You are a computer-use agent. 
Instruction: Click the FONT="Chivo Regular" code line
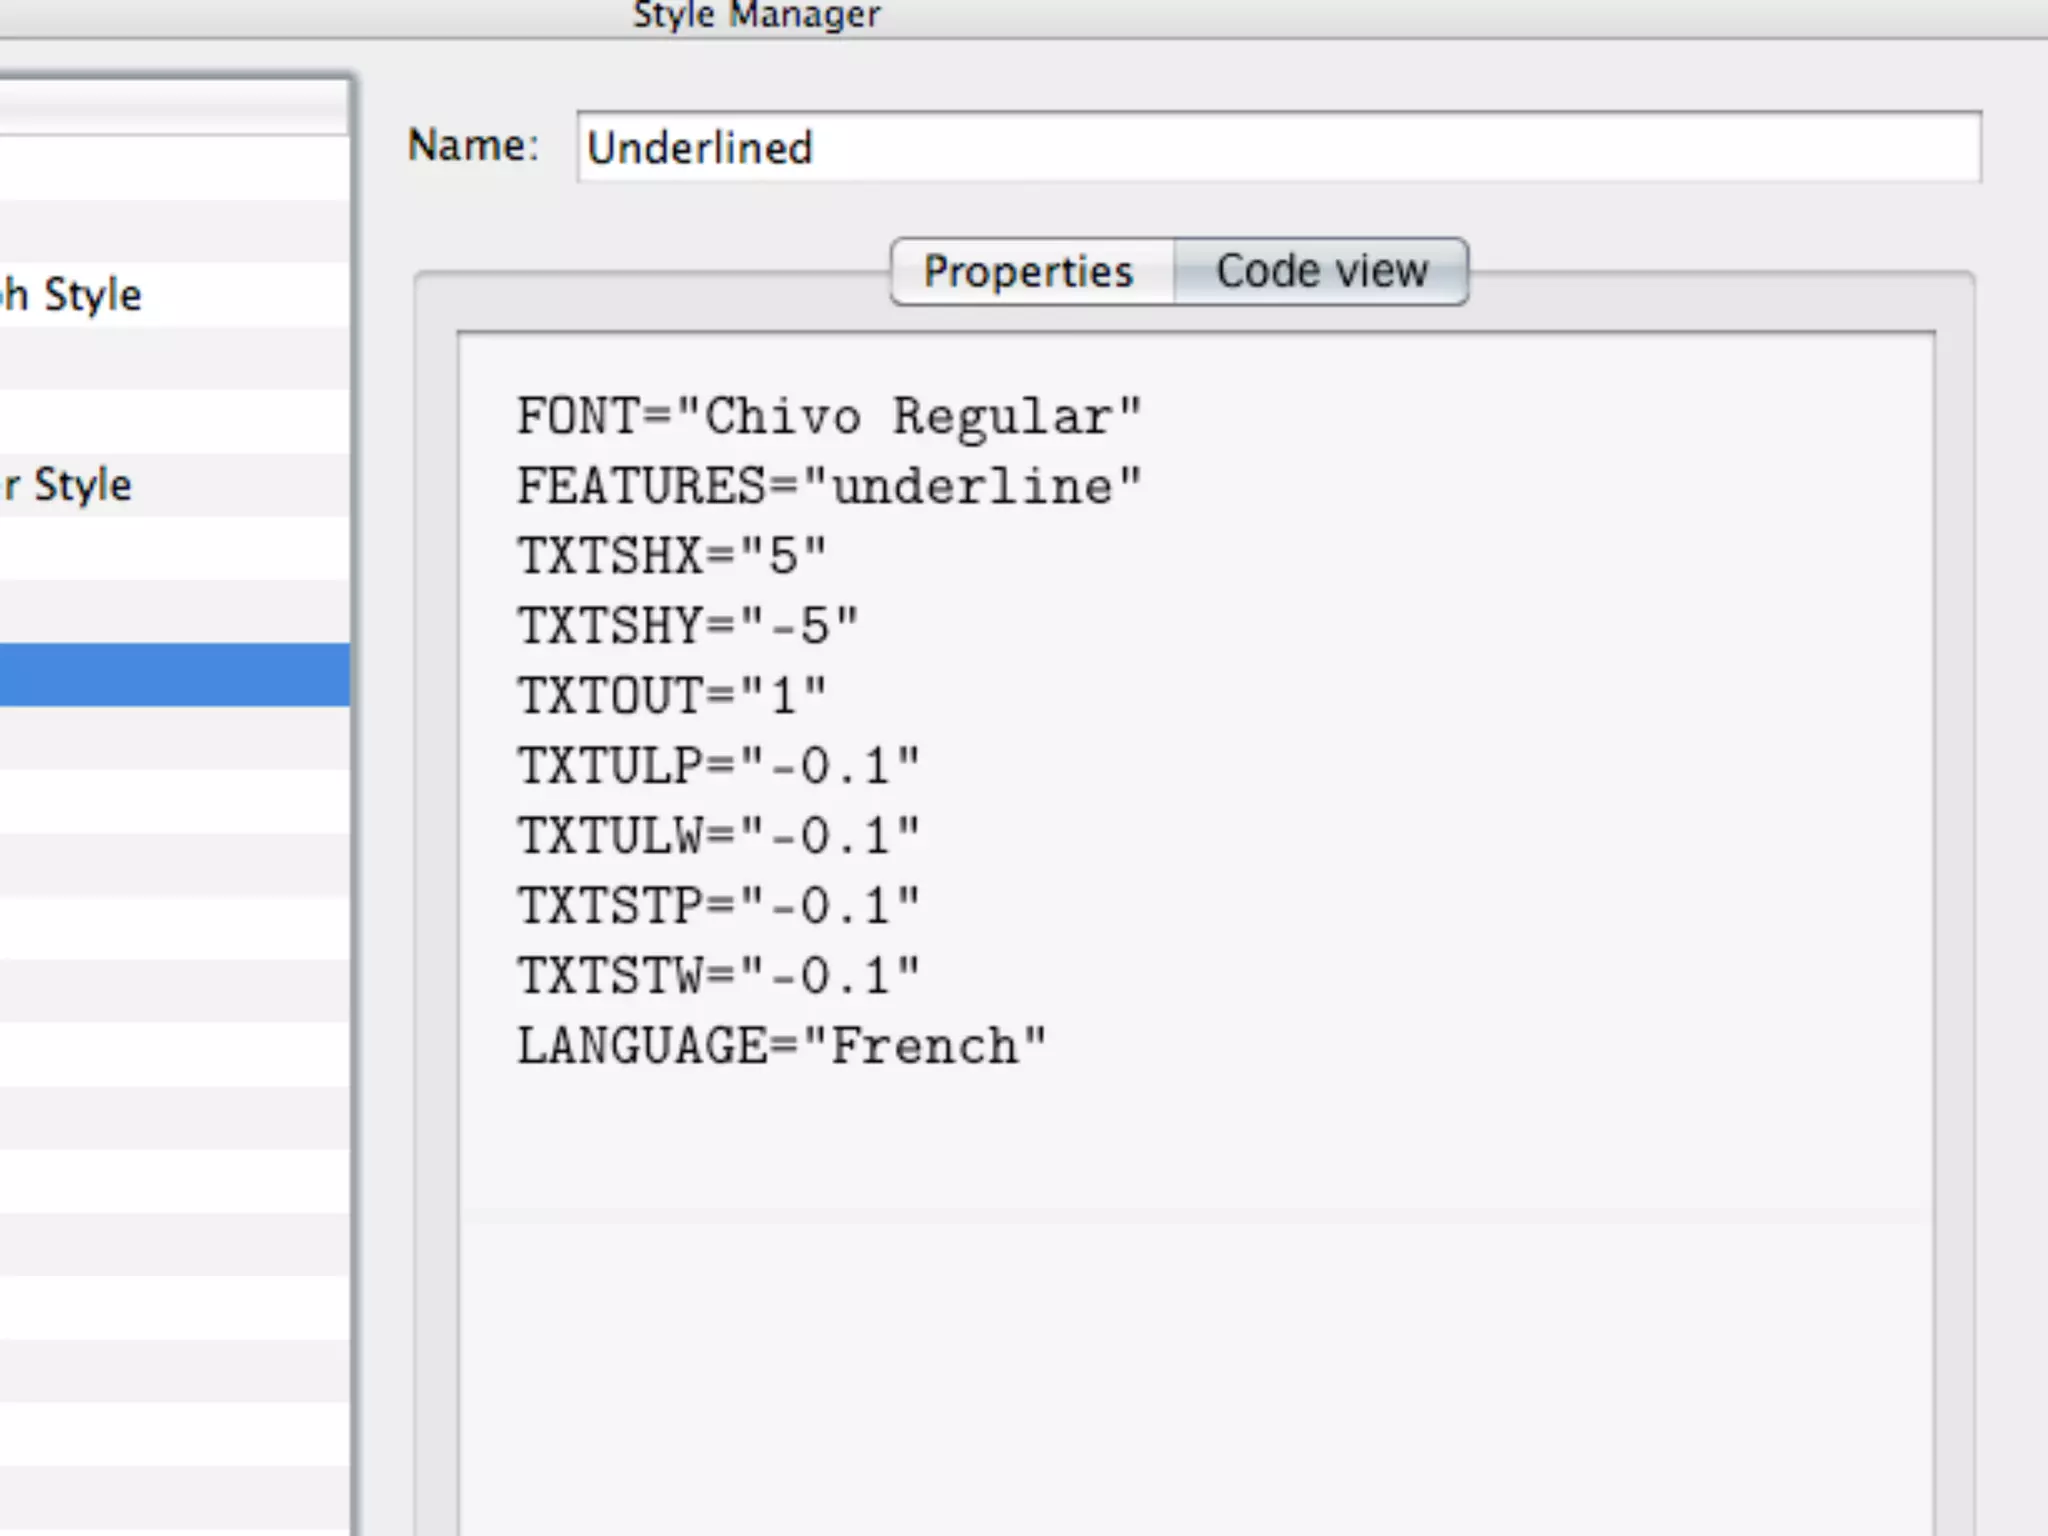point(828,417)
